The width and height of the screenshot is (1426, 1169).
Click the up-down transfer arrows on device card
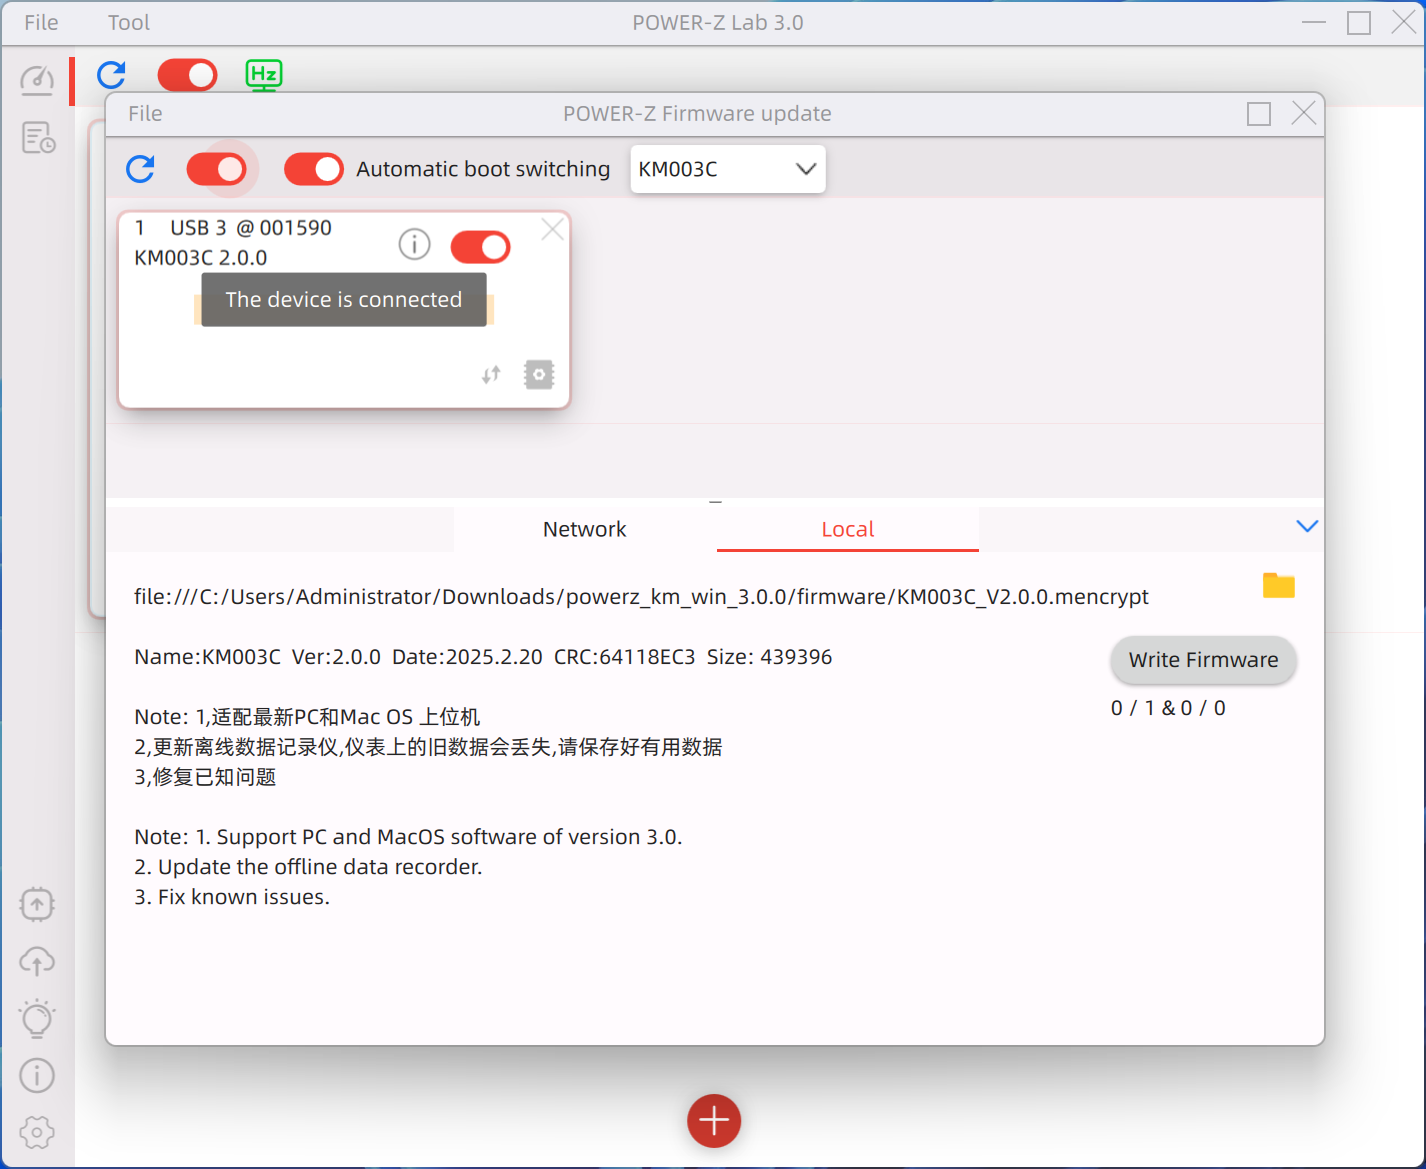tap(490, 374)
